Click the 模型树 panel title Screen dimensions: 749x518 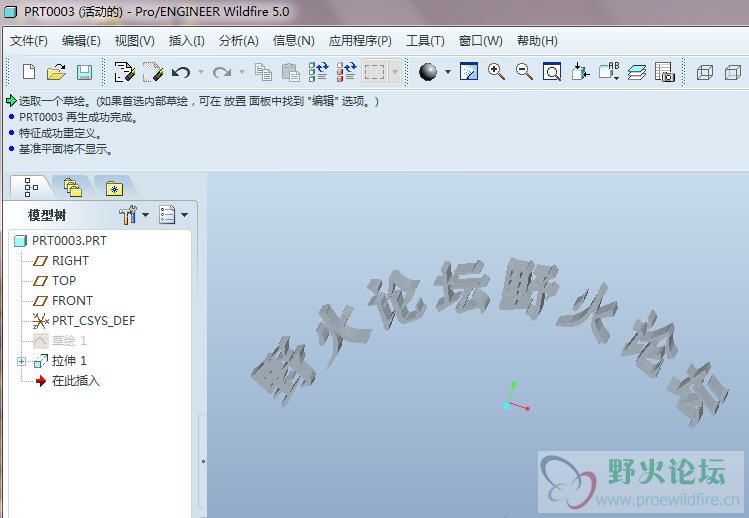tap(47, 216)
